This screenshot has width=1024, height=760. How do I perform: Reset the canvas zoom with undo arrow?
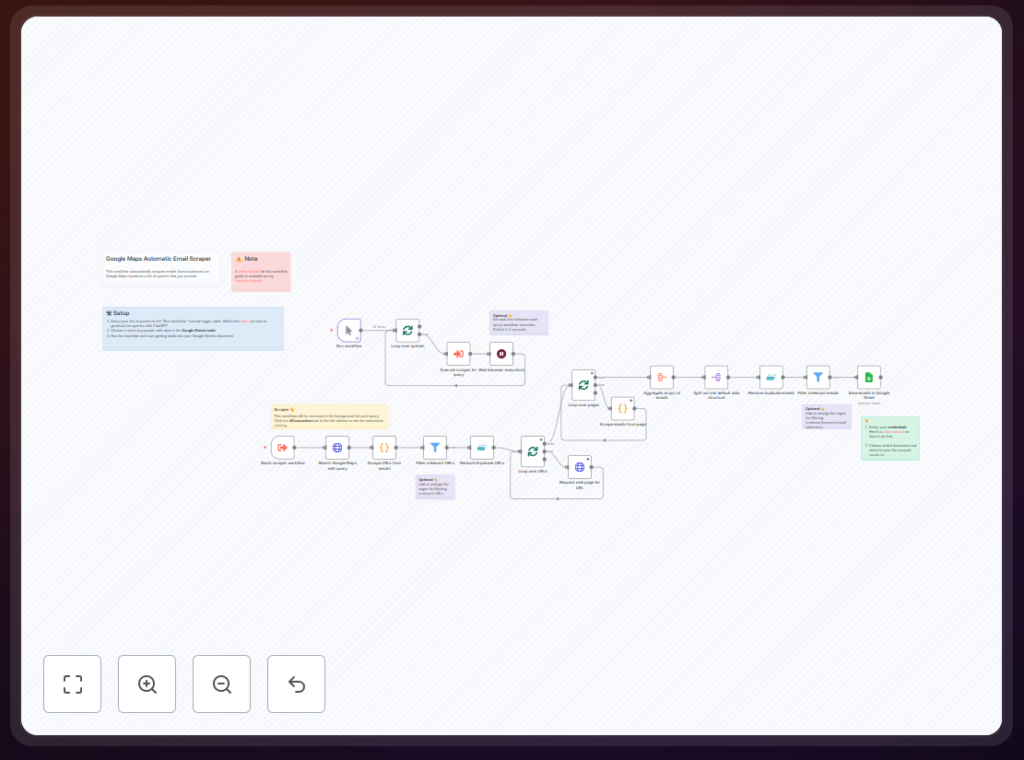pos(296,684)
